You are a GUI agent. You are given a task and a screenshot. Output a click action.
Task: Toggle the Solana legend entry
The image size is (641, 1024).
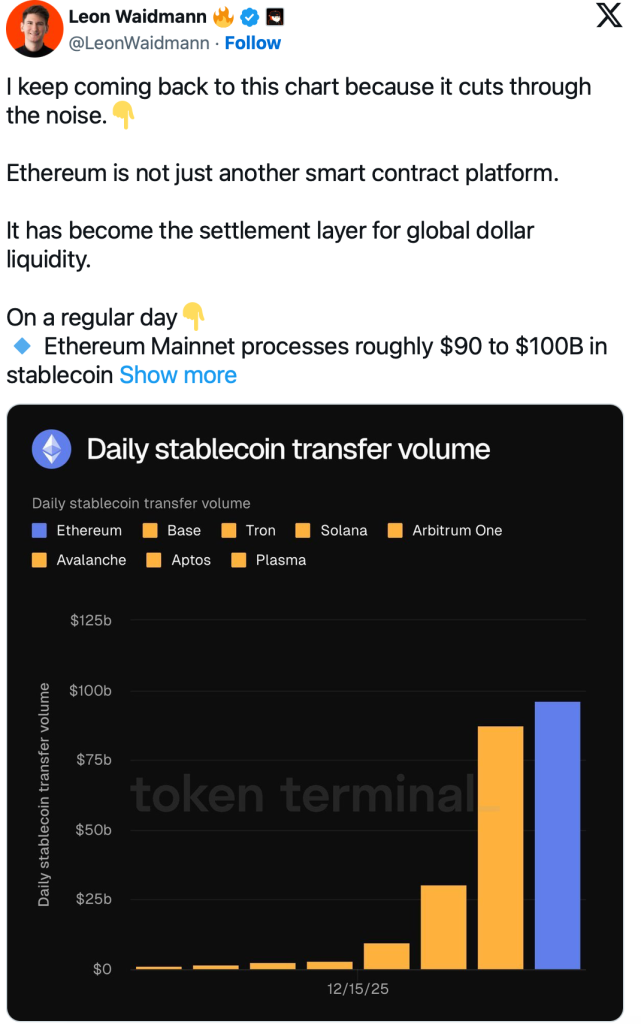tap(331, 531)
